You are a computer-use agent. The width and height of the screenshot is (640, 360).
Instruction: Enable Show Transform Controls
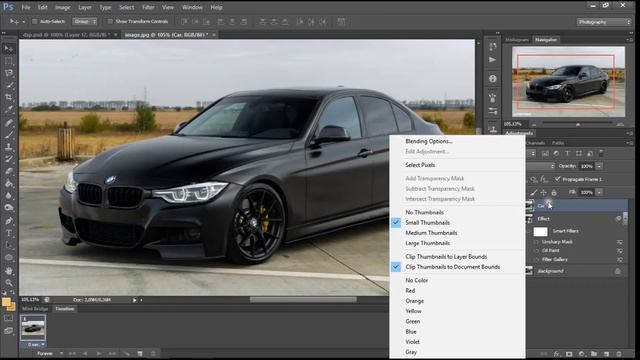(x=110, y=21)
